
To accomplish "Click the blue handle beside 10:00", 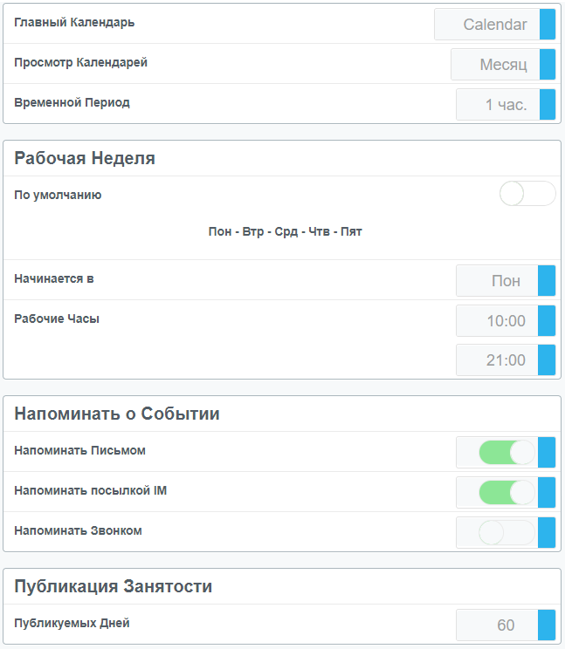I will (546, 321).
